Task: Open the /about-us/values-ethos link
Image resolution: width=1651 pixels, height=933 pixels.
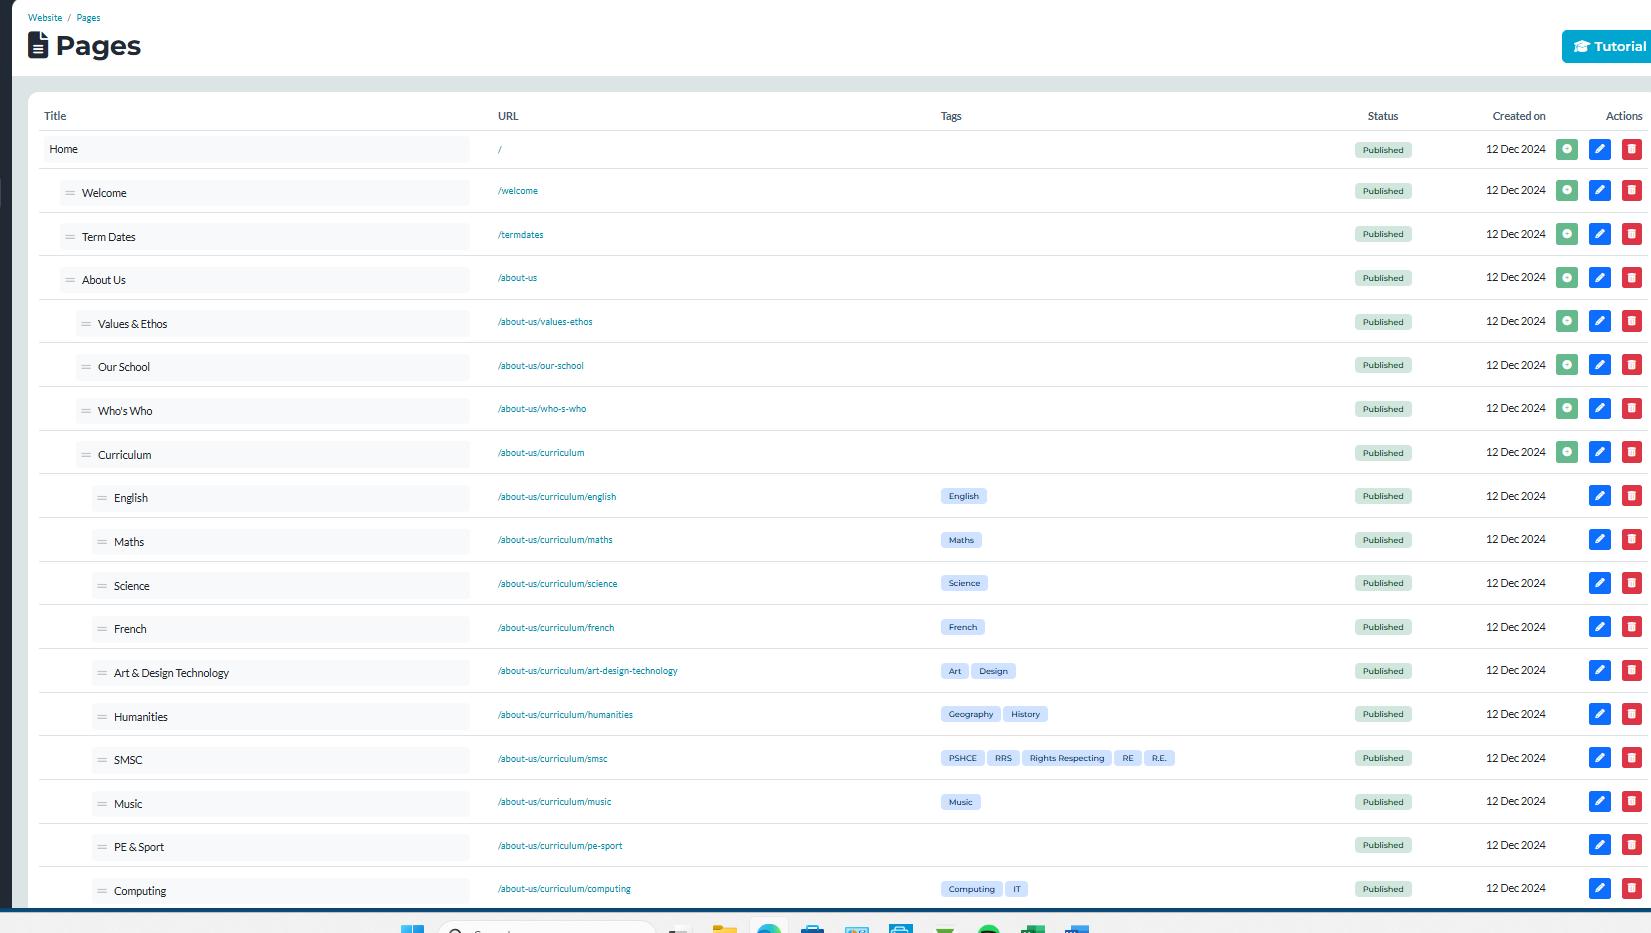Action: [x=545, y=322]
